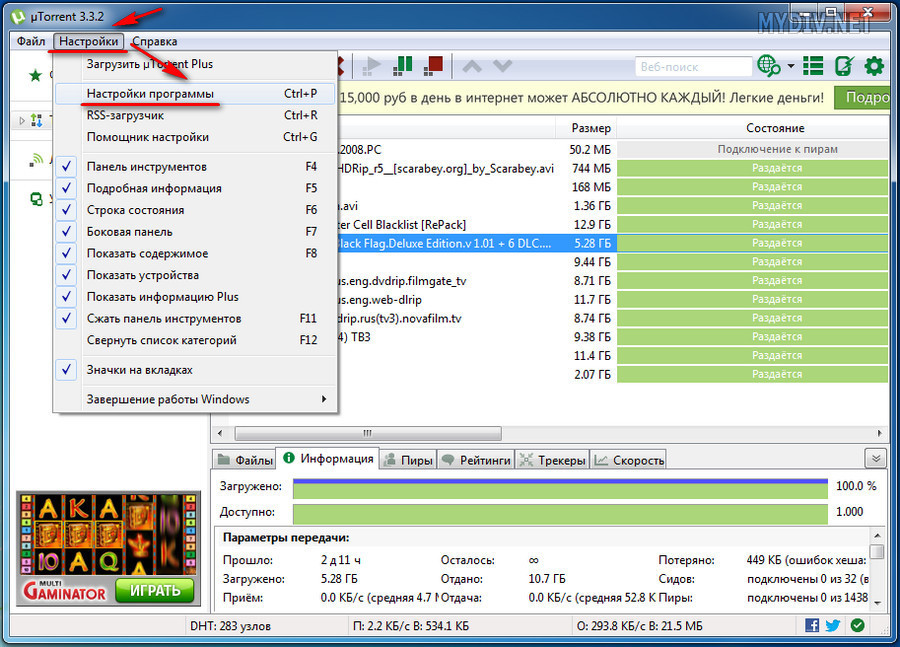Screen dimensions: 900x647
Task: Click info panel scrollbar down arrow
Action: 877,603
